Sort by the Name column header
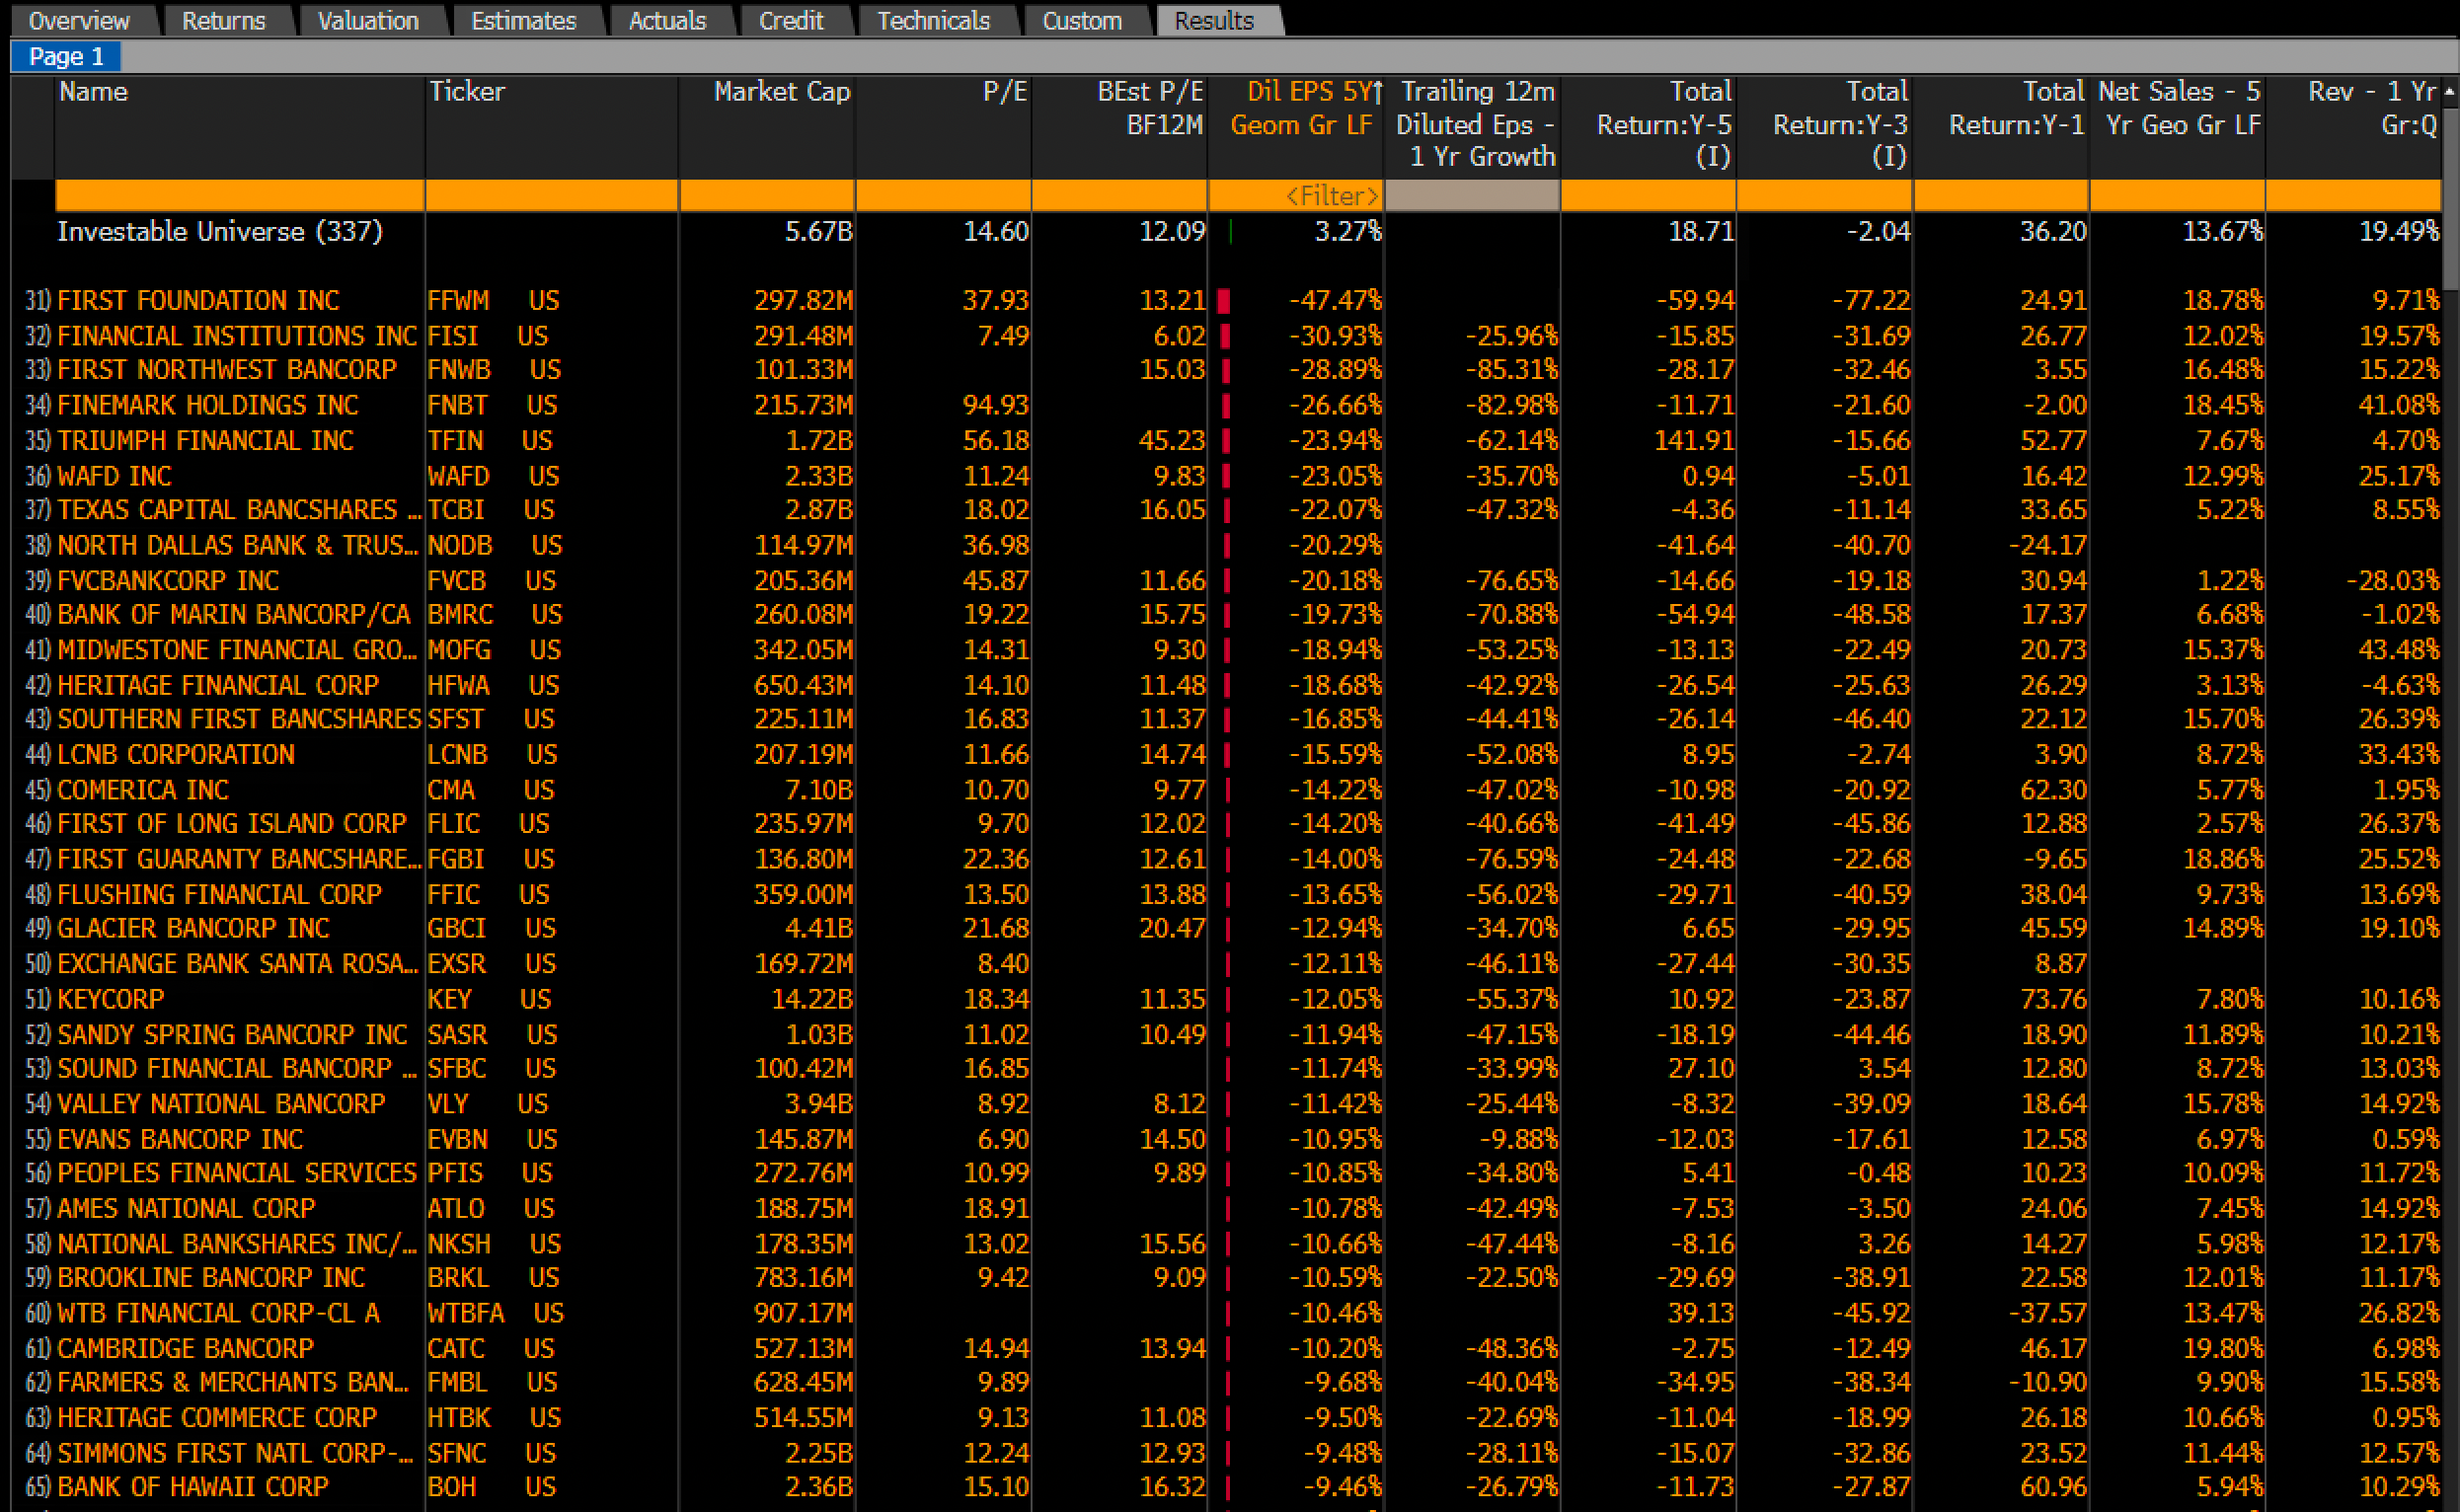Image resolution: width=2460 pixels, height=1512 pixels. pyautogui.click(x=240, y=126)
